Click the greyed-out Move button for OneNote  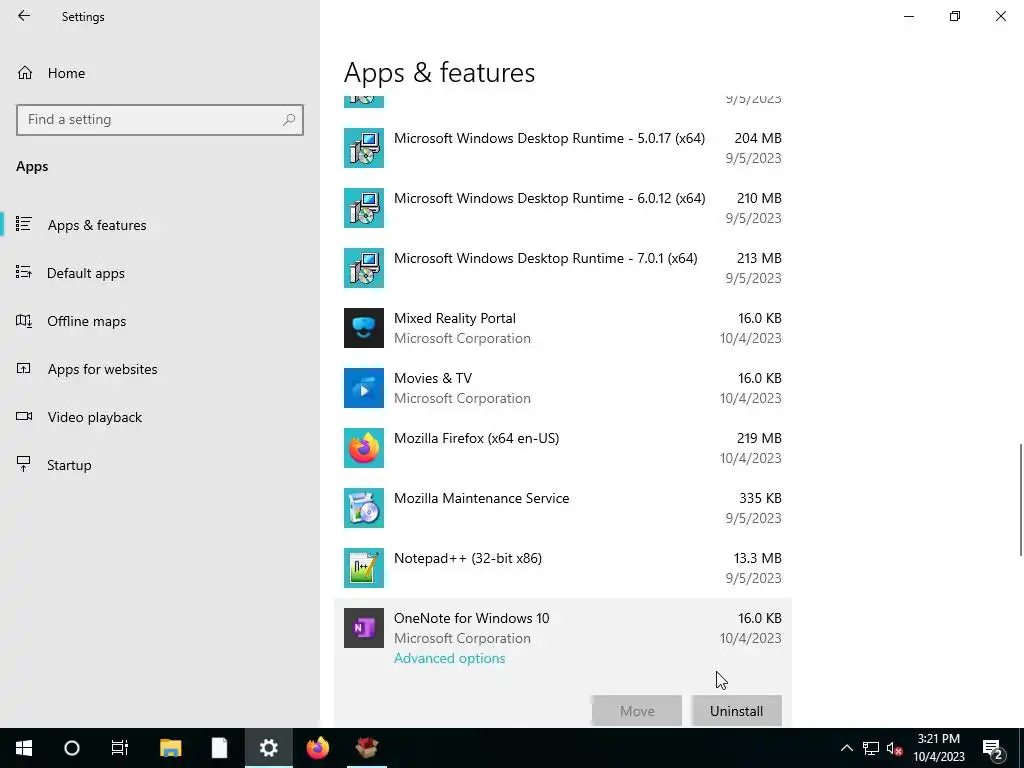(x=637, y=711)
